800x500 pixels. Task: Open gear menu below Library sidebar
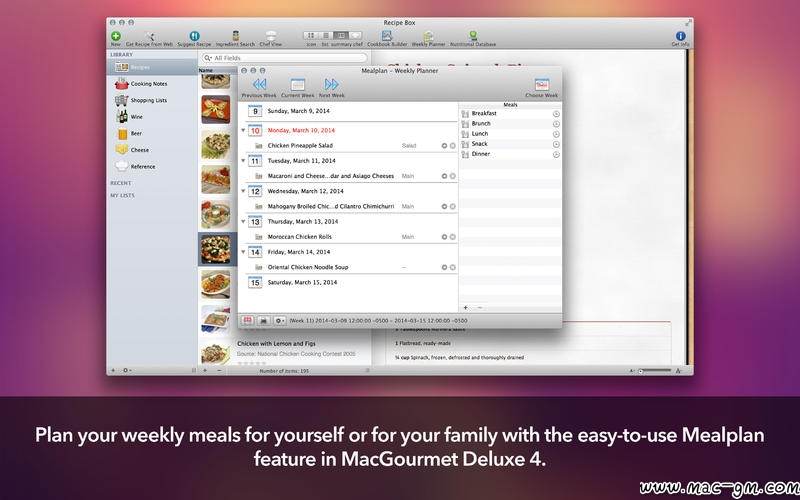[127, 370]
